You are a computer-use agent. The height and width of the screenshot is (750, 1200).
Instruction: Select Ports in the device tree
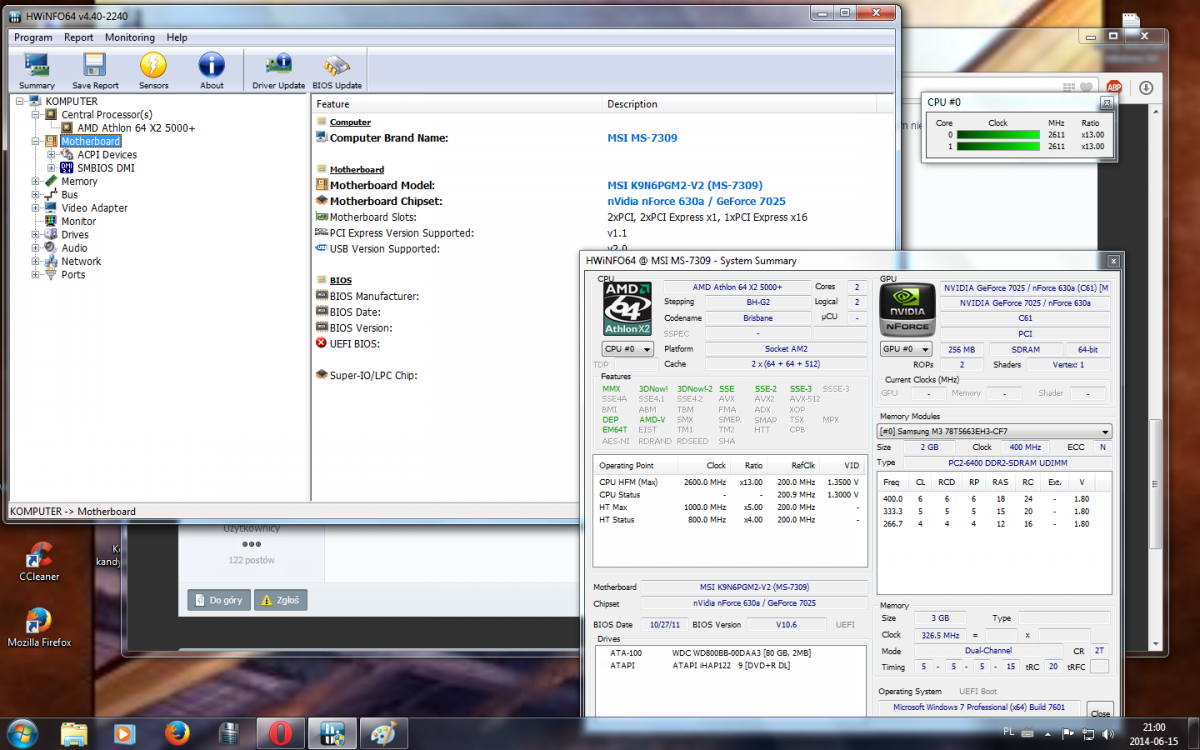click(x=73, y=274)
